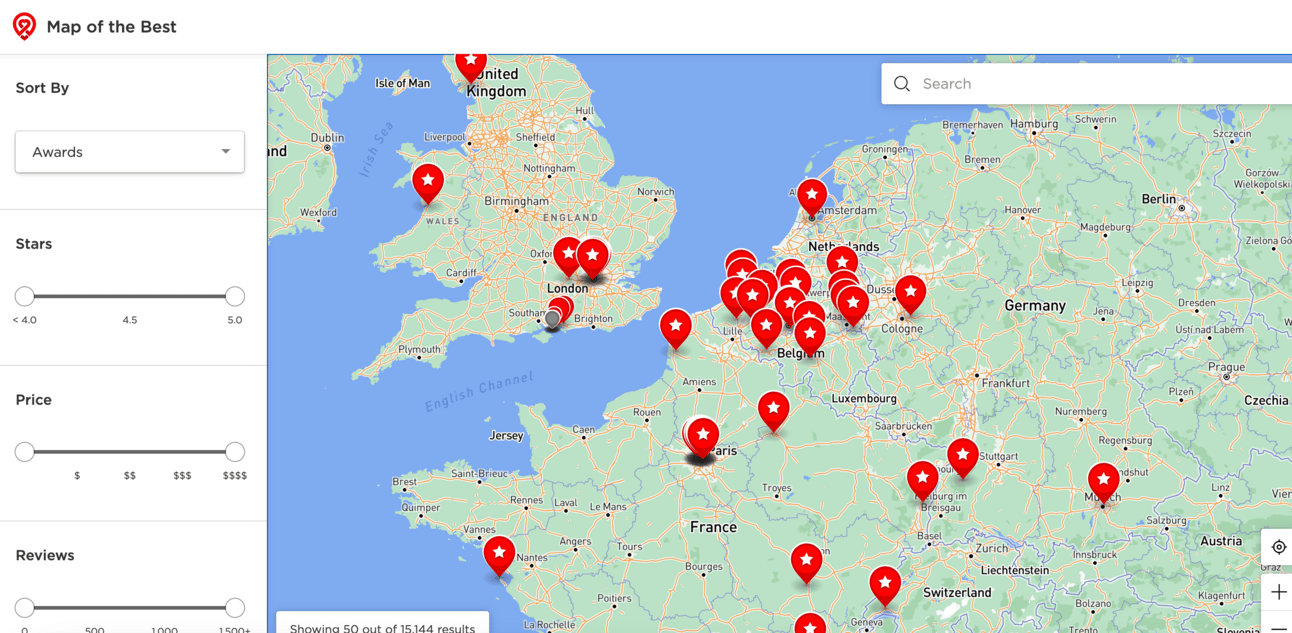Click the Prague label on the map

[1225, 367]
